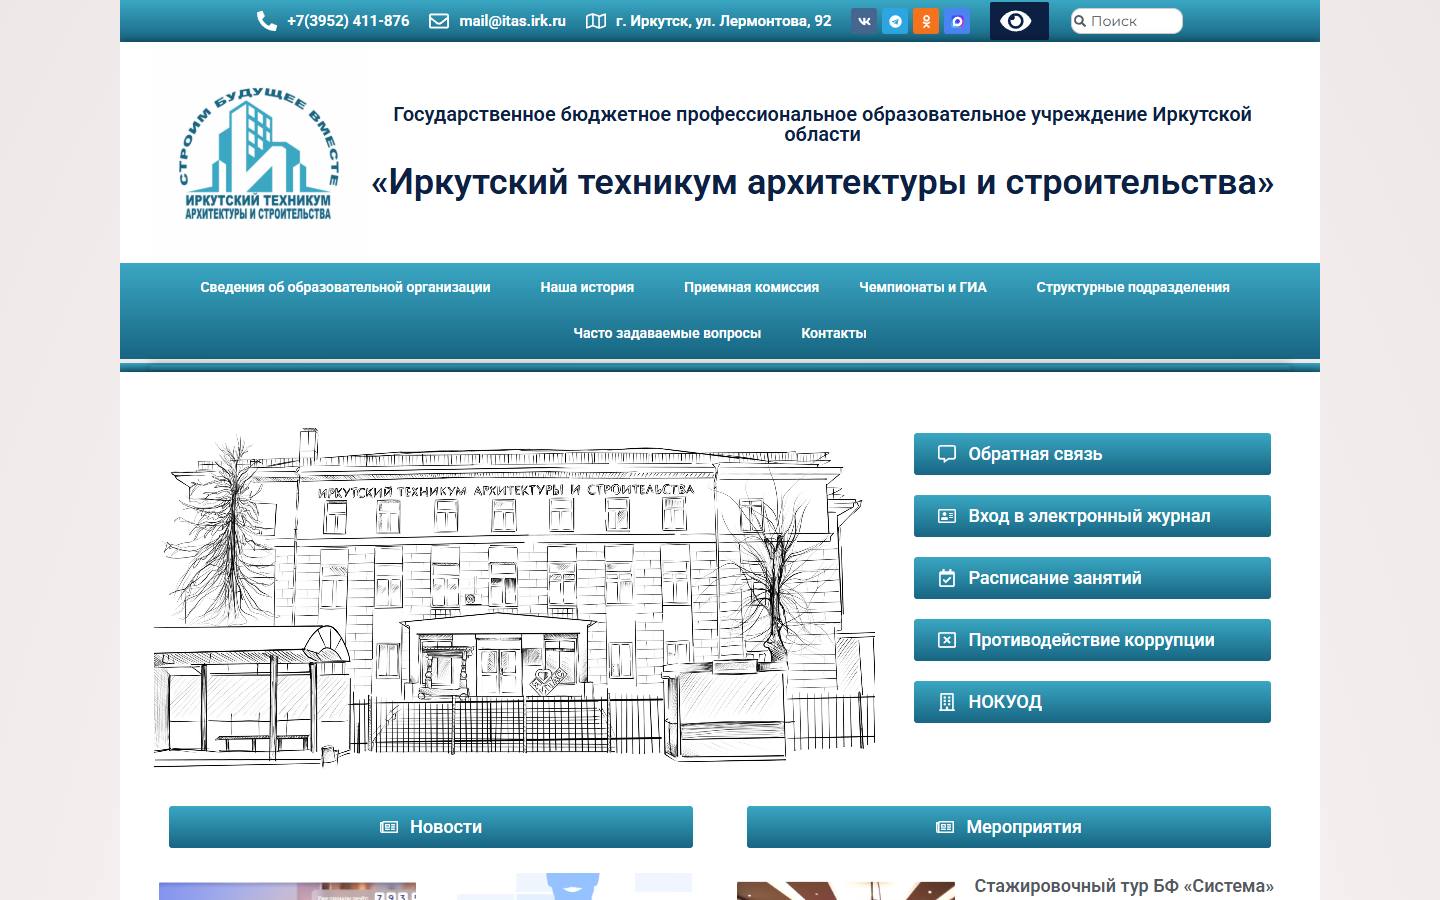Focus the Поиск search field

point(1127,21)
